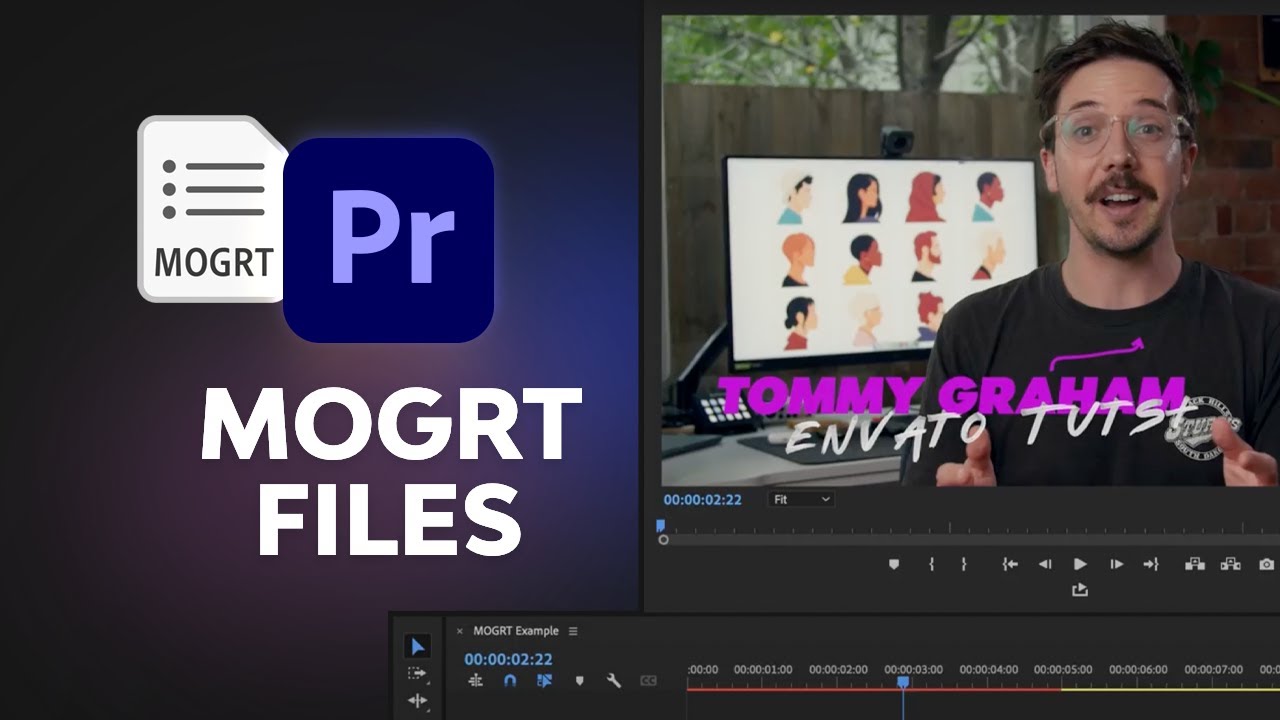Click the 00:00:04:00 mark on the ruler
1280x720 pixels.
(x=989, y=669)
